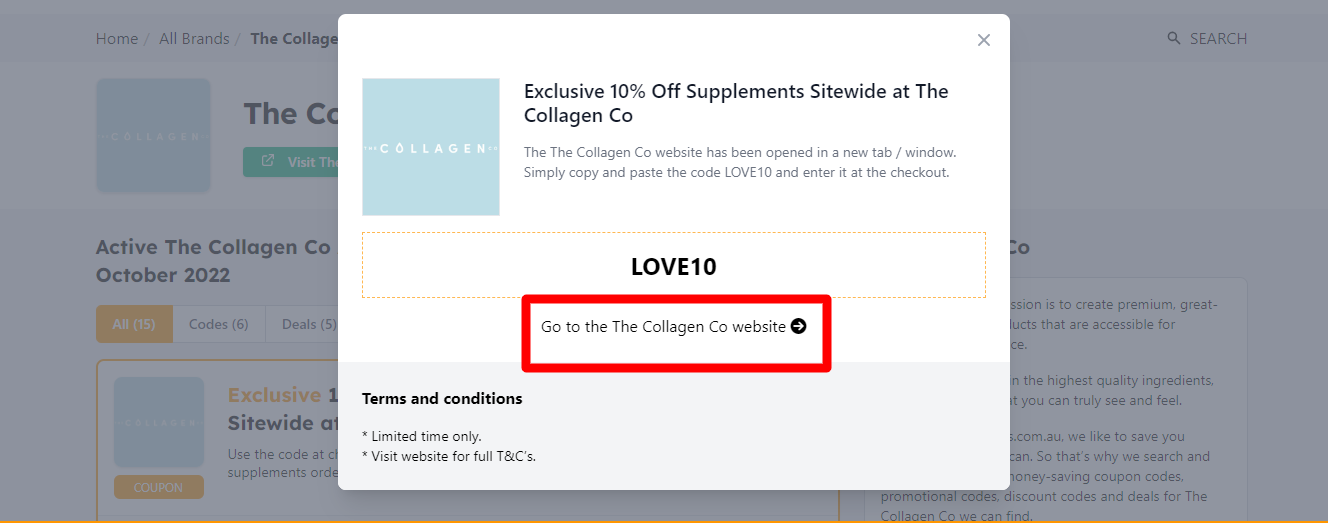Close the coupon popup with the X

pyautogui.click(x=984, y=40)
